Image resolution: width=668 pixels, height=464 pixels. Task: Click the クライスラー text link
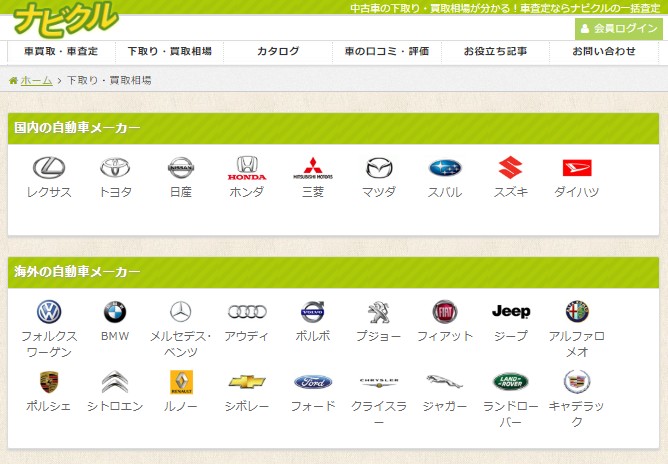coord(379,413)
